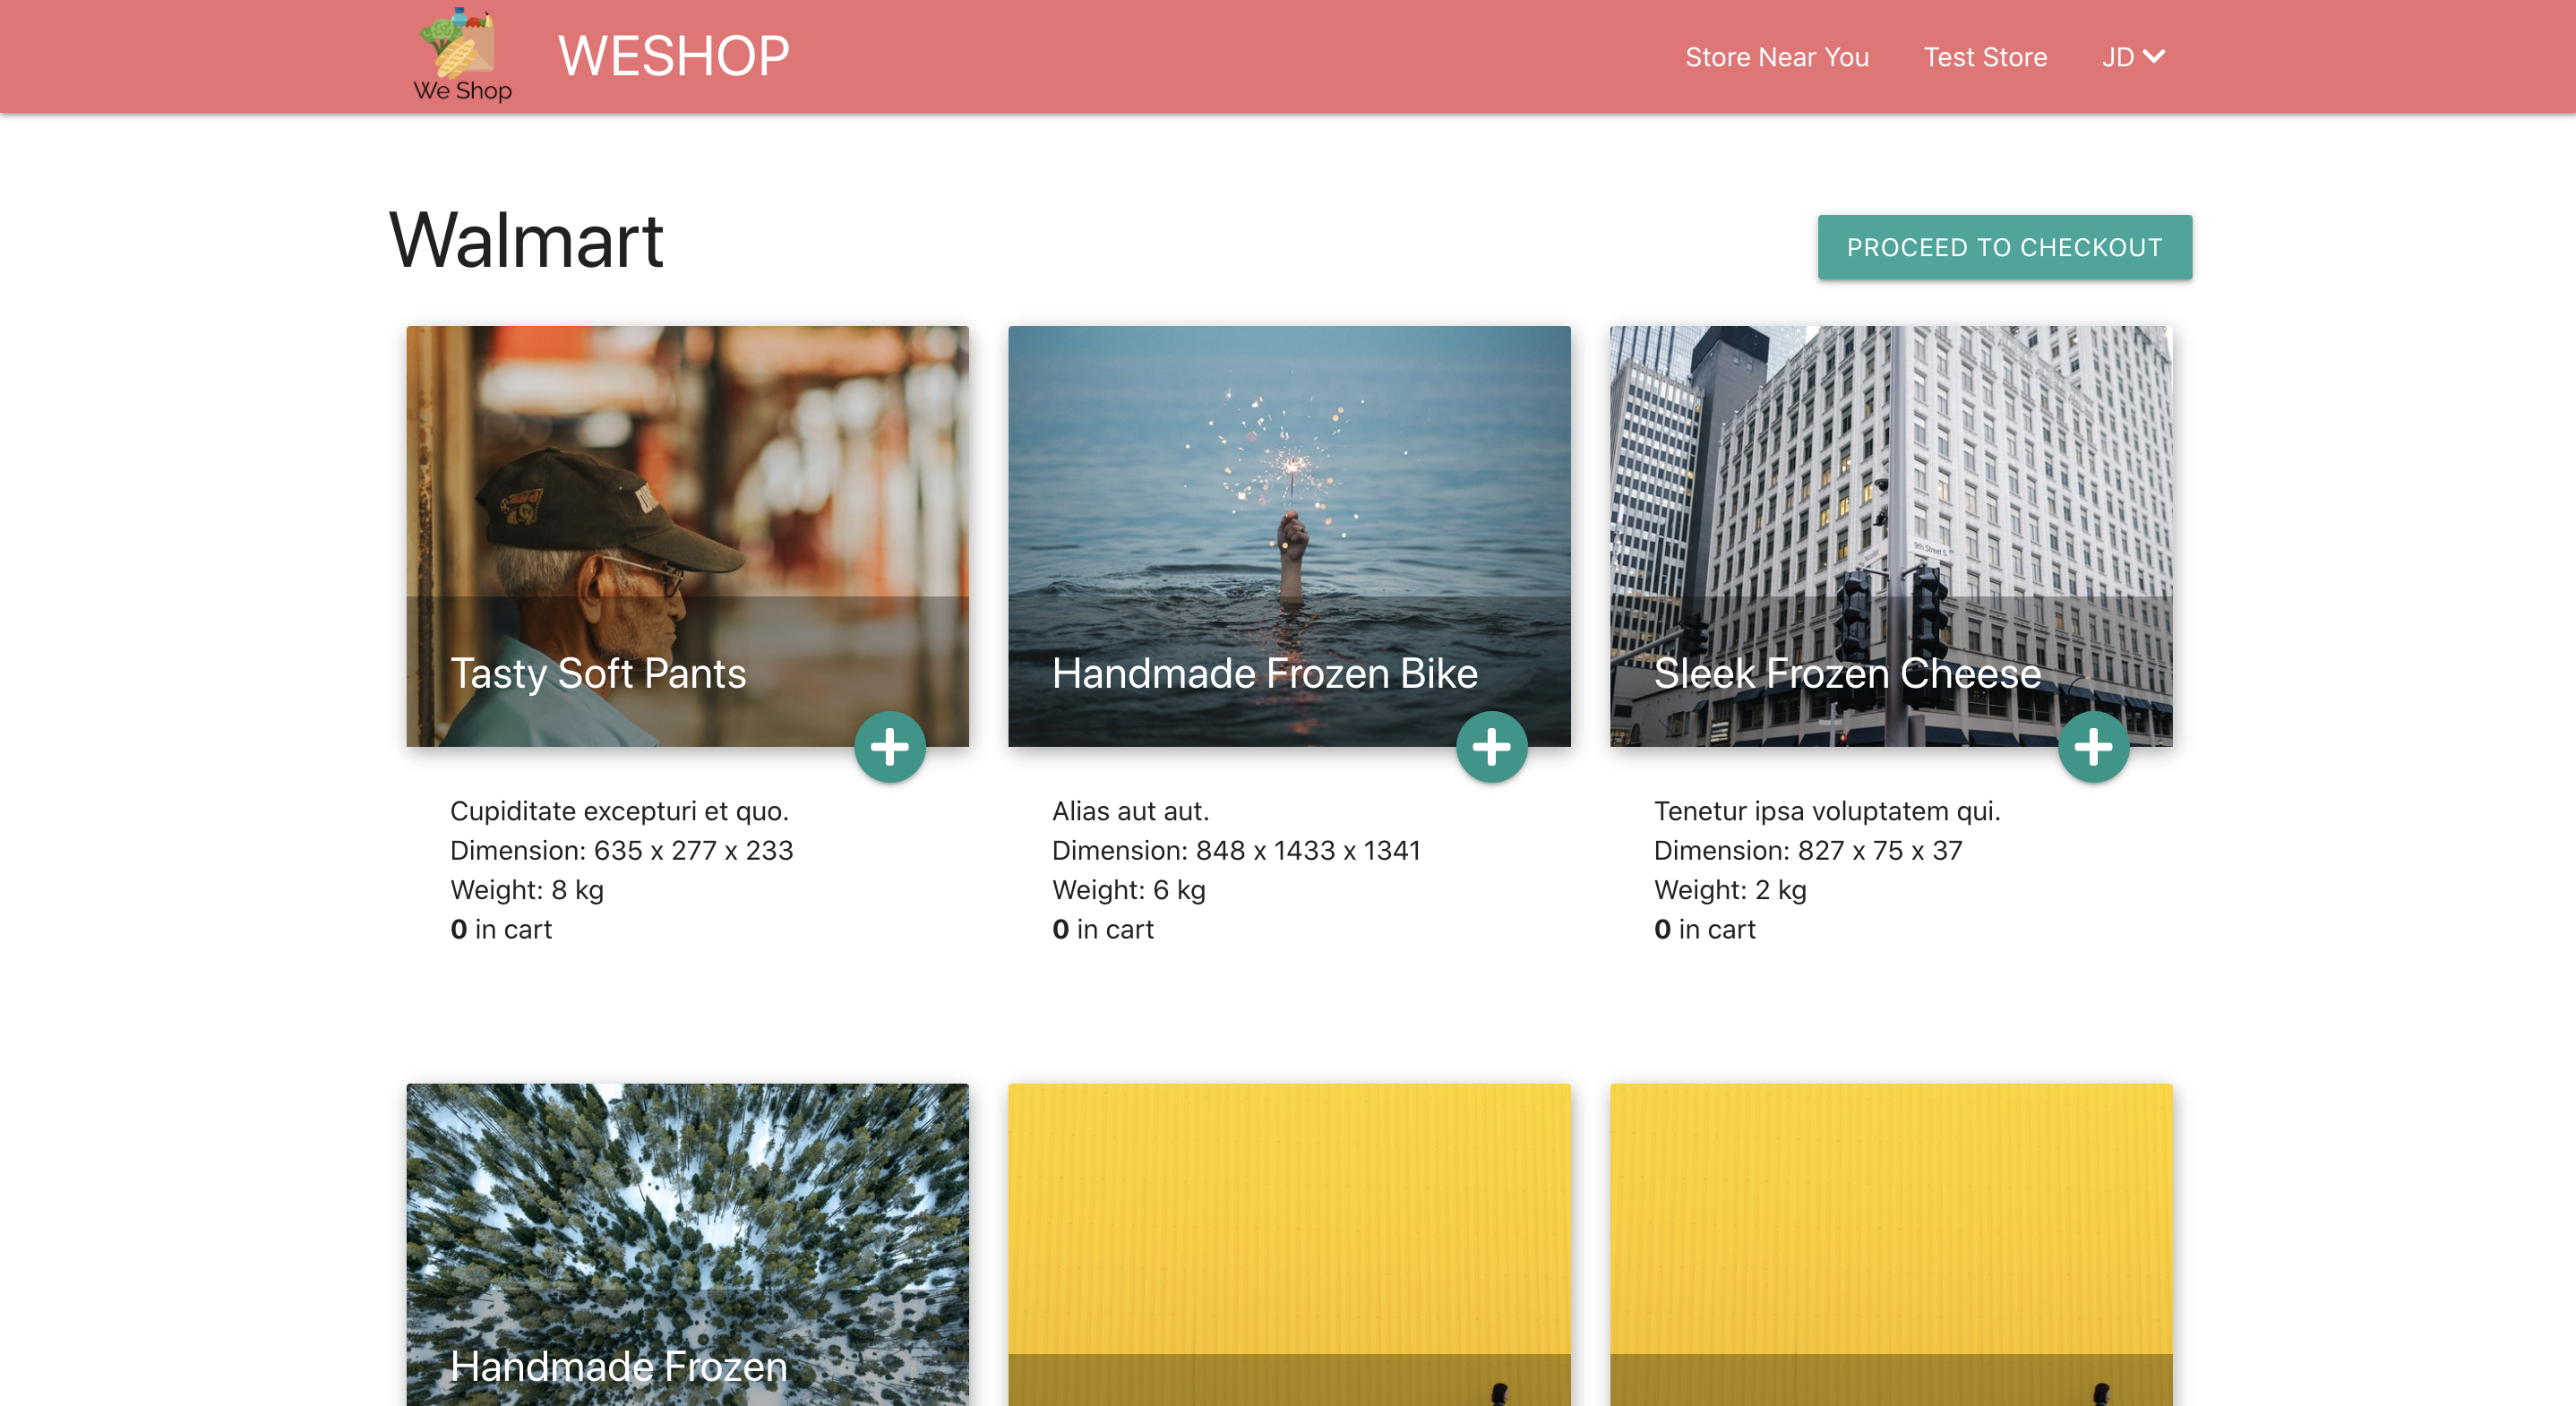
Task: Click the WESHOP title link
Action: click(673, 56)
